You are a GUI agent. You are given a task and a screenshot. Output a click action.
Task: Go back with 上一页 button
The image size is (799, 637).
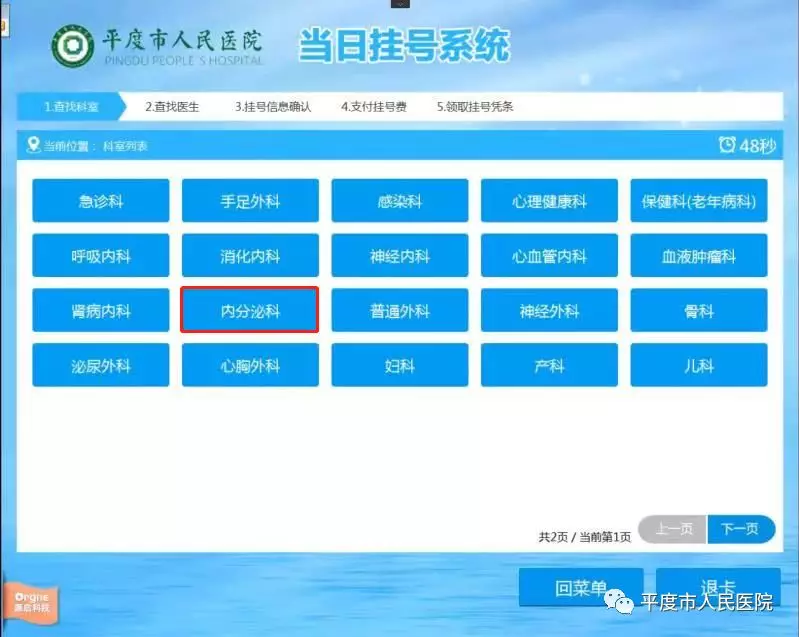click(x=672, y=530)
